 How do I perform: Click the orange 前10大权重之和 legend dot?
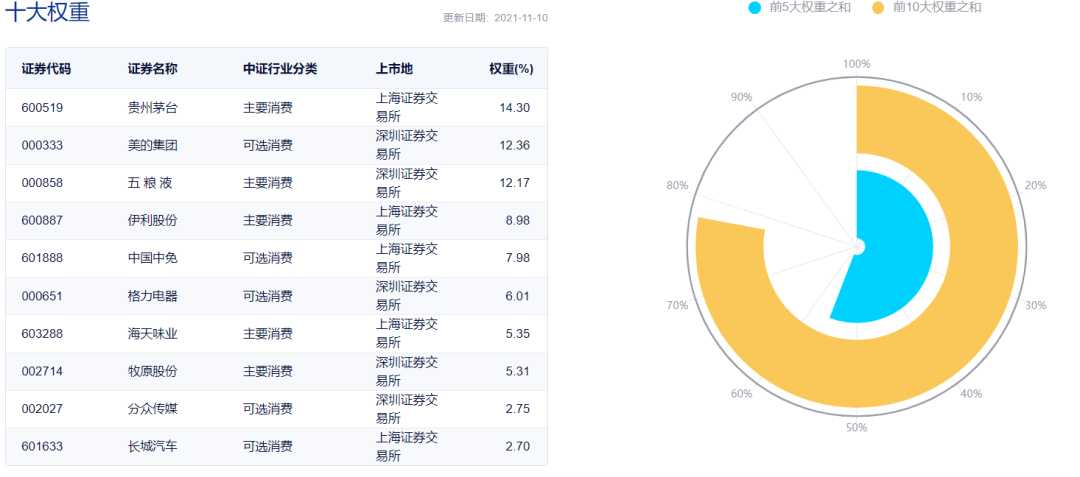878,8
